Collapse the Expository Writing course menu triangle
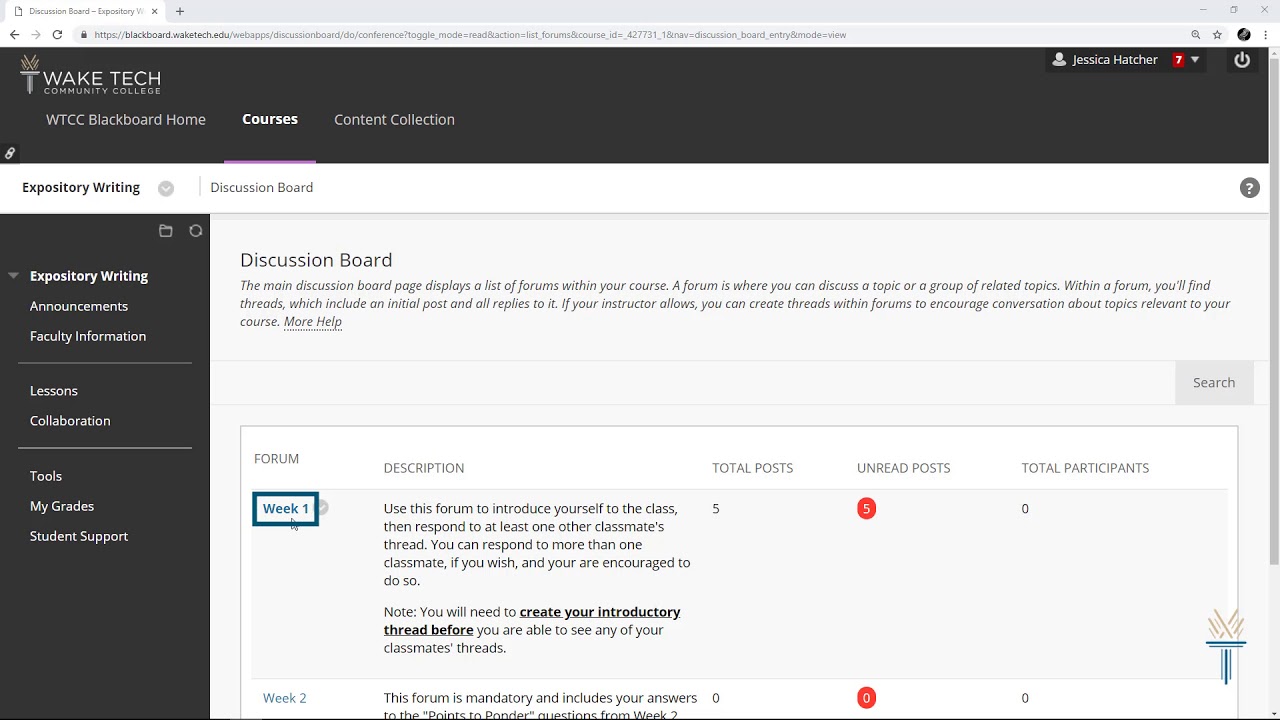 (13, 276)
